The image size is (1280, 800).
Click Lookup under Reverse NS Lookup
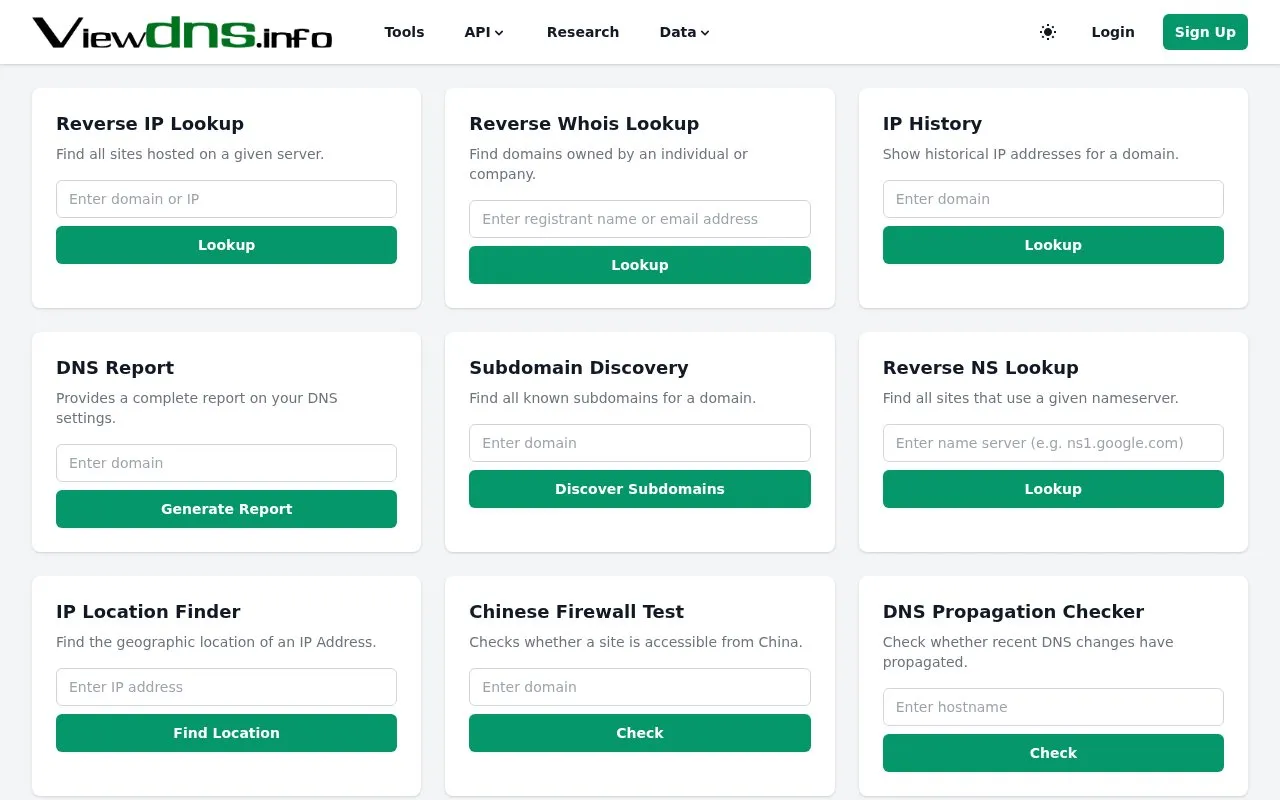(1053, 489)
